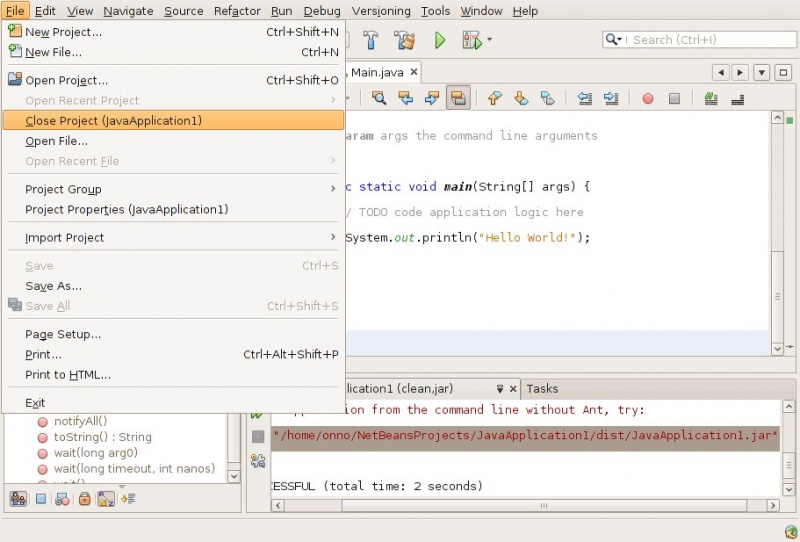Switch to the Tasks tab

[542, 388]
